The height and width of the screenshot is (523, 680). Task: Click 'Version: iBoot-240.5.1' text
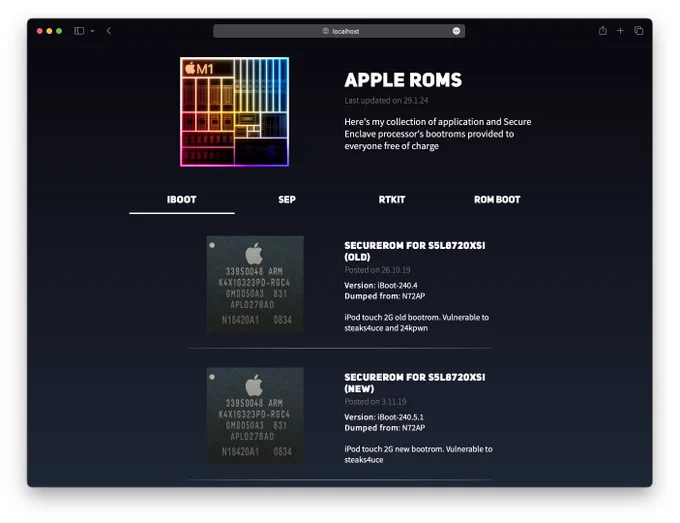pos(384,417)
